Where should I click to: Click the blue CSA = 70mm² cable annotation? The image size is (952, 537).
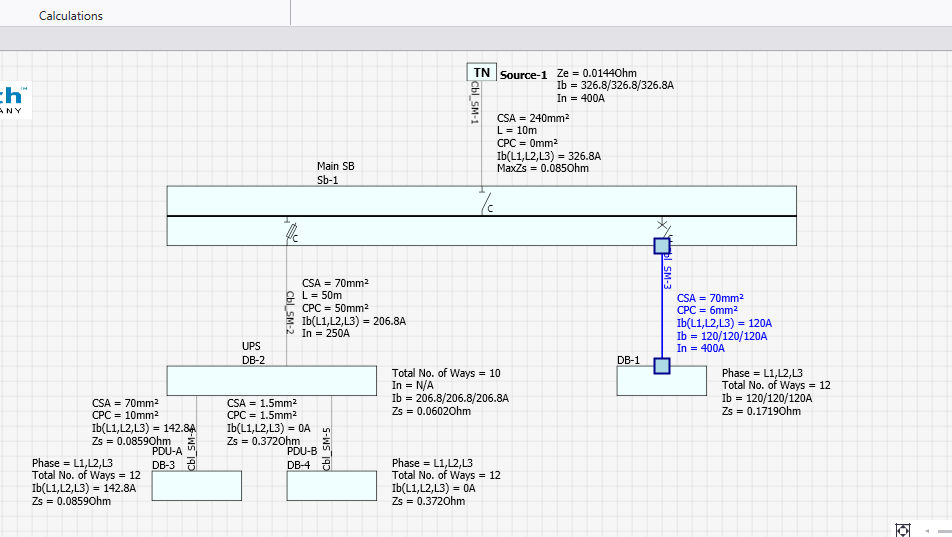pyautogui.click(x=710, y=298)
